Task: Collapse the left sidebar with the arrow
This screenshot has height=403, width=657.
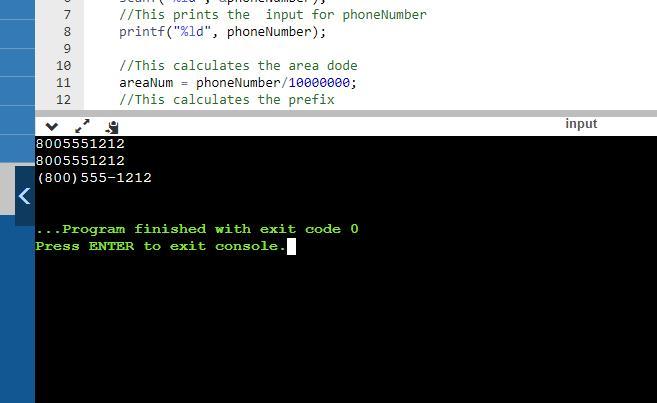Action: click(25, 196)
